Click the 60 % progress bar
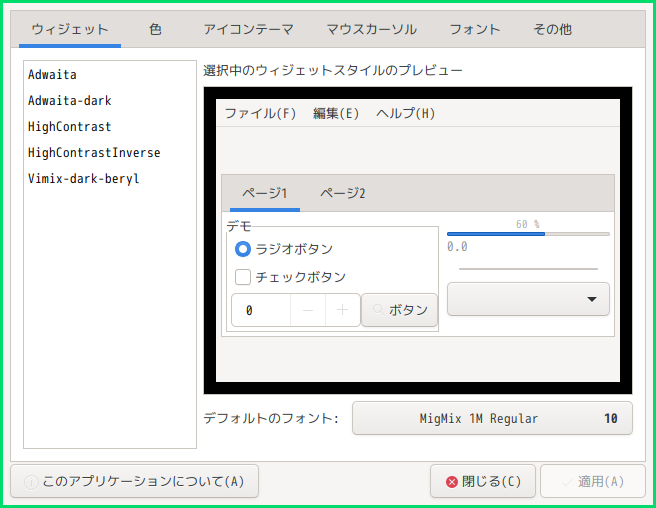This screenshot has height=508, width=656. (528, 234)
